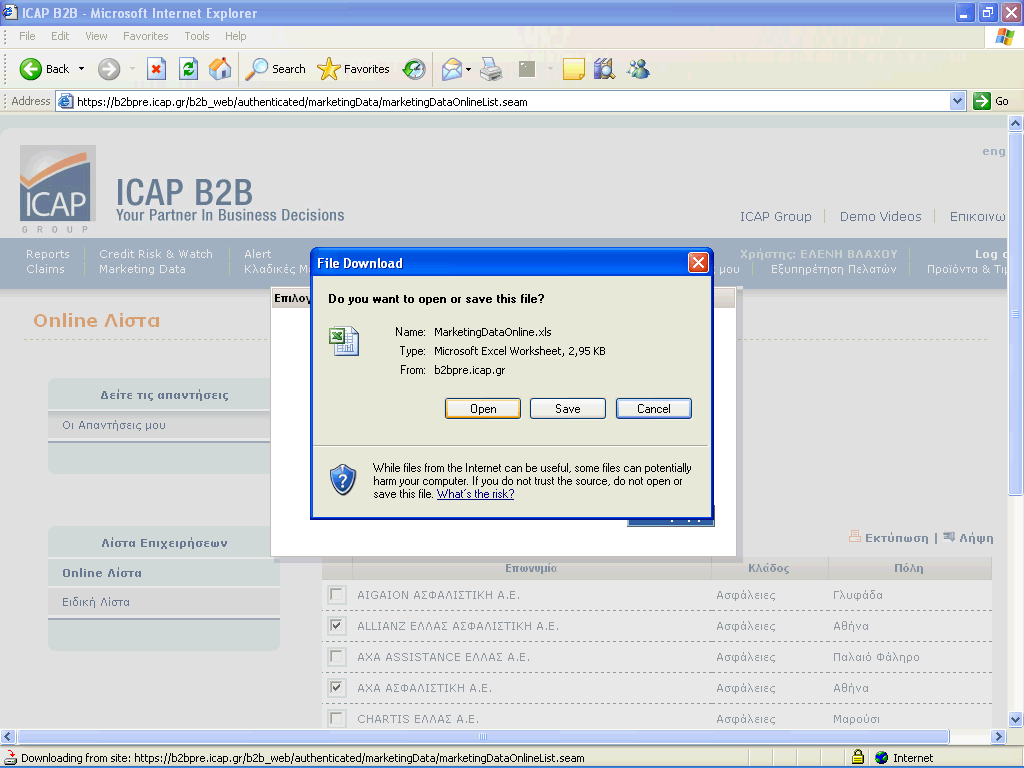Click the Back arrow icon in toolbar

(31, 69)
